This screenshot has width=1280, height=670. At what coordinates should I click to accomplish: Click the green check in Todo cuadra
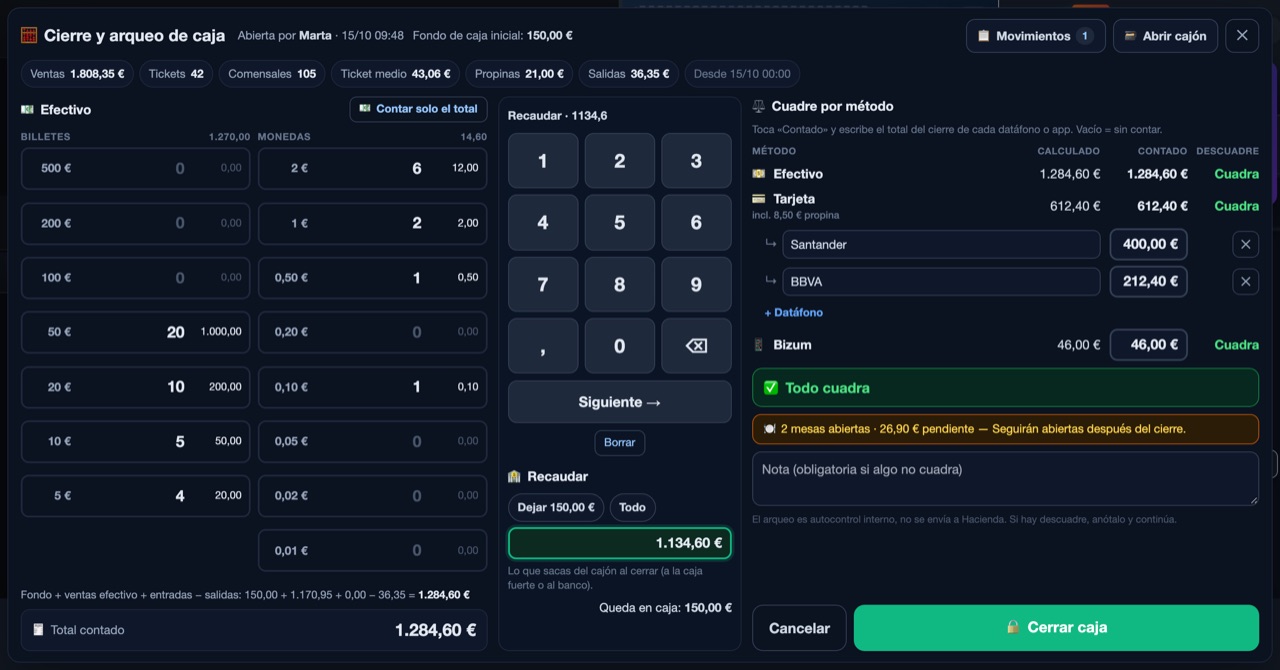(x=771, y=388)
